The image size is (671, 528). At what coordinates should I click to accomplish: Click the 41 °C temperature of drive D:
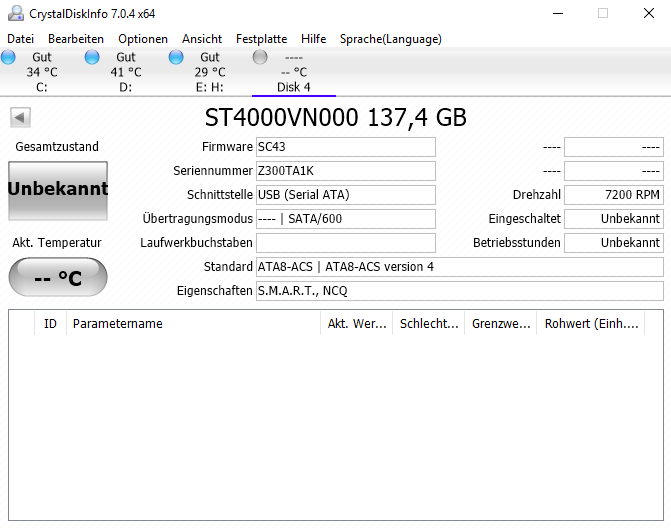click(126, 72)
